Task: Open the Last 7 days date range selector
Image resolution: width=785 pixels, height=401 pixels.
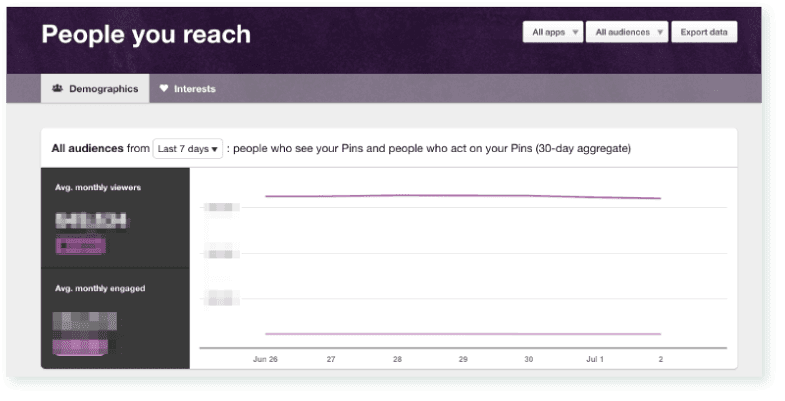Action: (x=187, y=149)
